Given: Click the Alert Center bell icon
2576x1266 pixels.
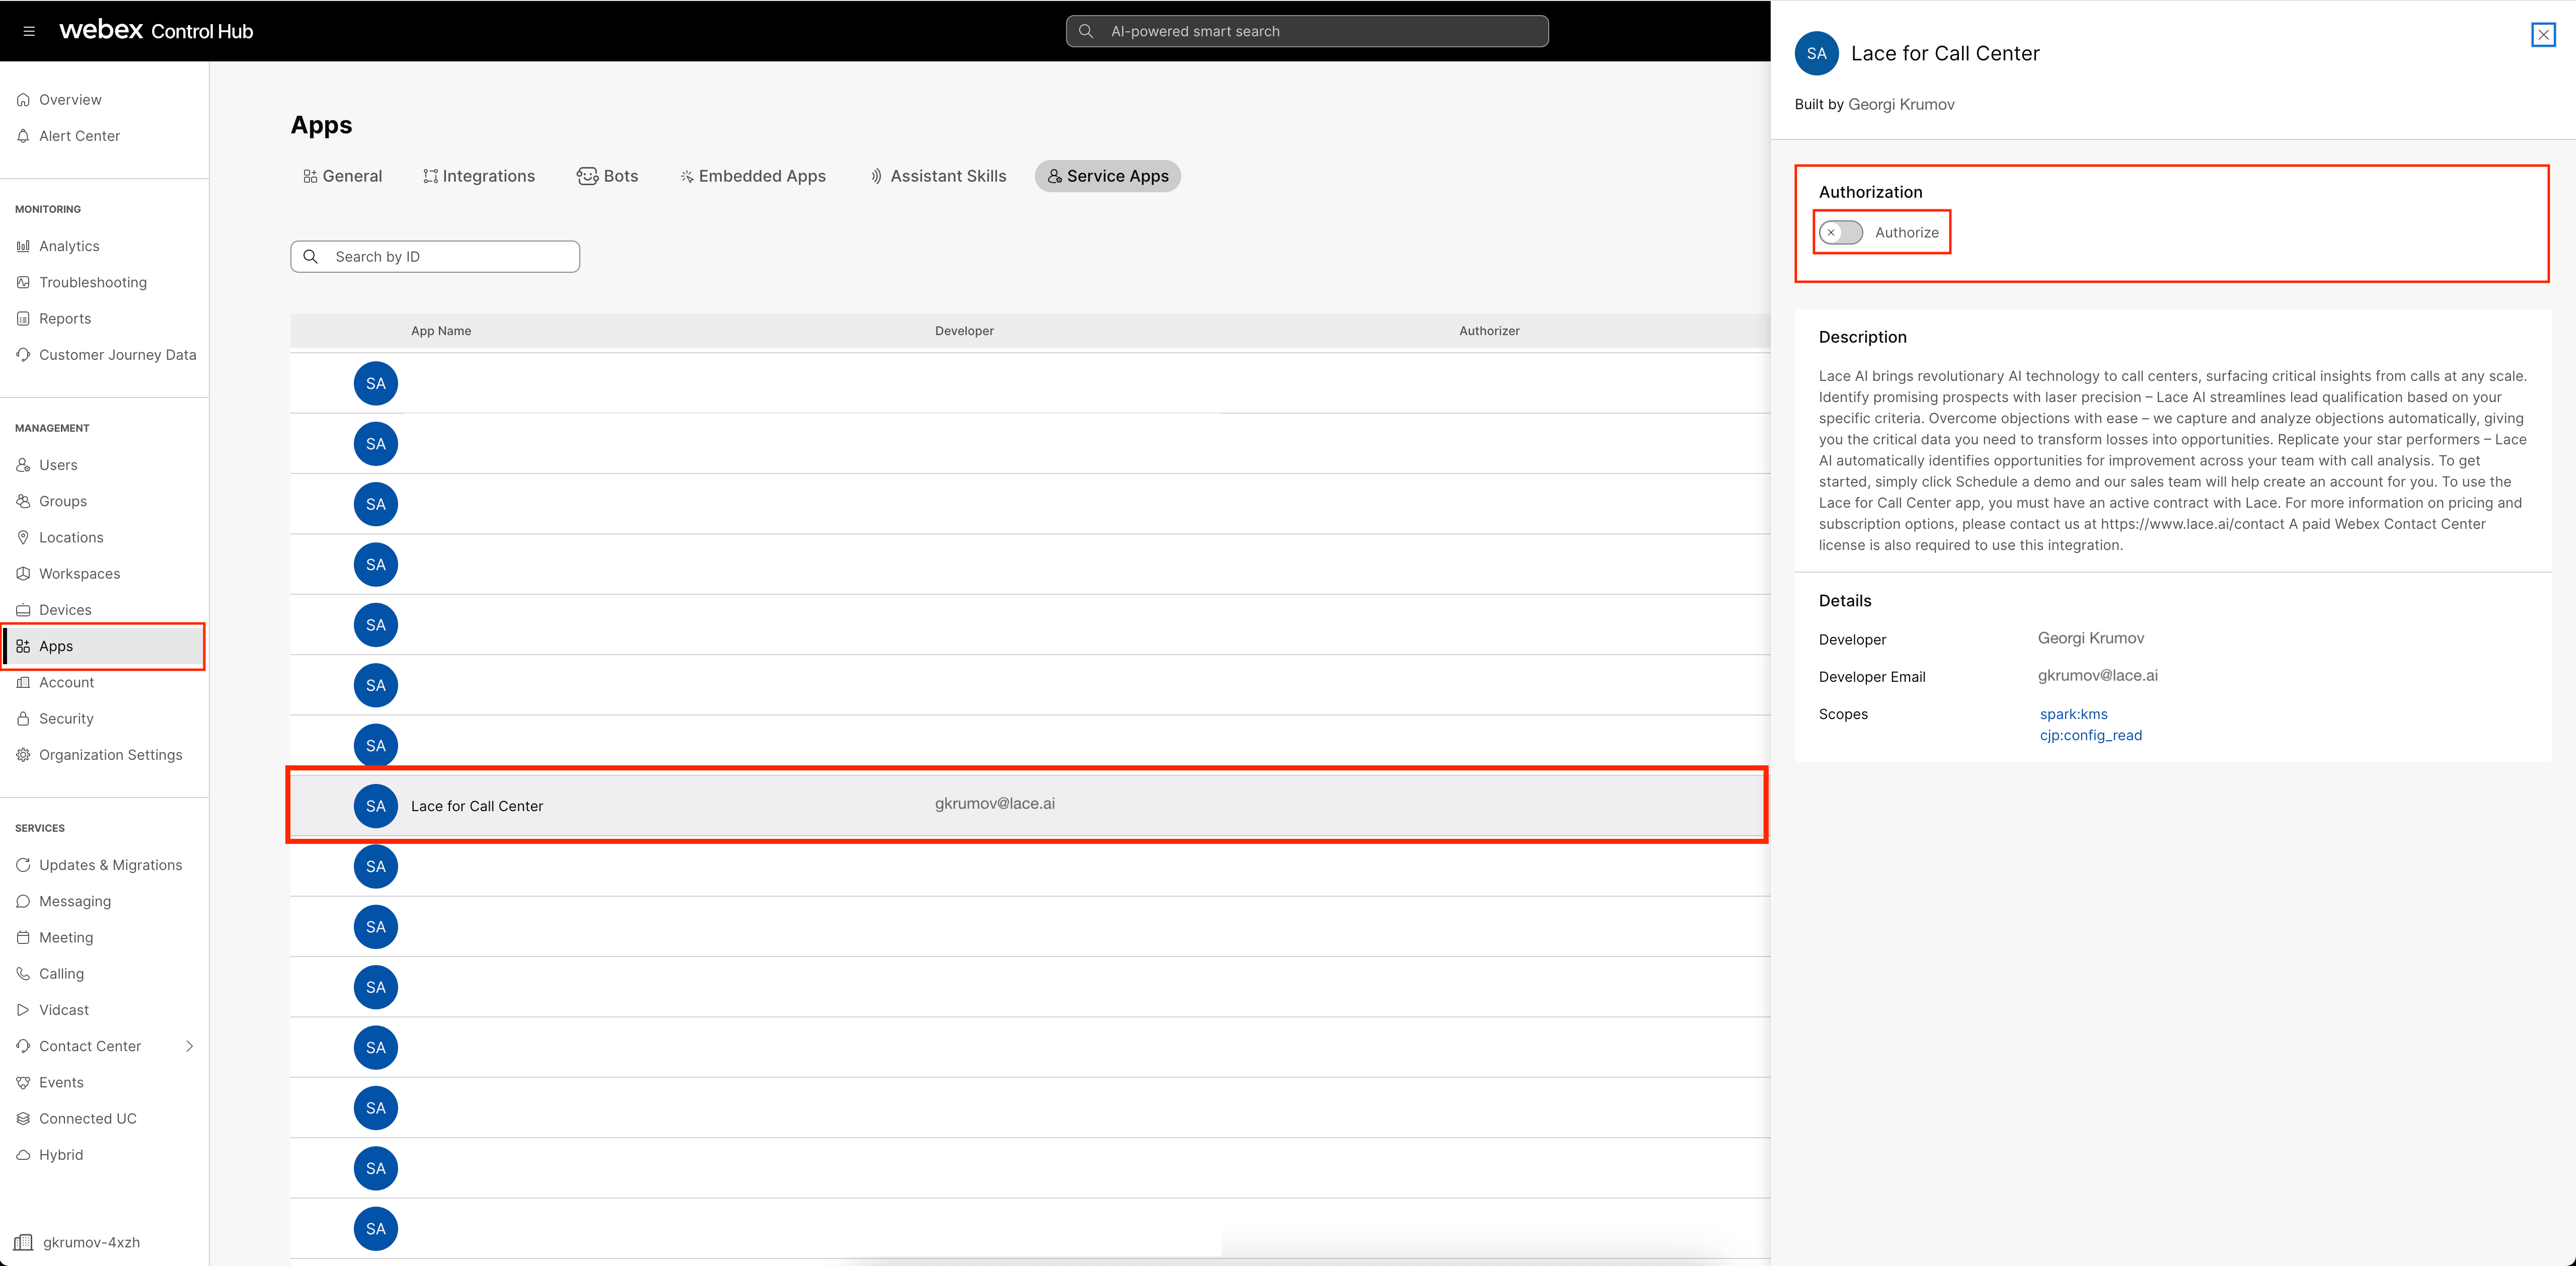Looking at the screenshot, I should pyautogui.click(x=23, y=136).
